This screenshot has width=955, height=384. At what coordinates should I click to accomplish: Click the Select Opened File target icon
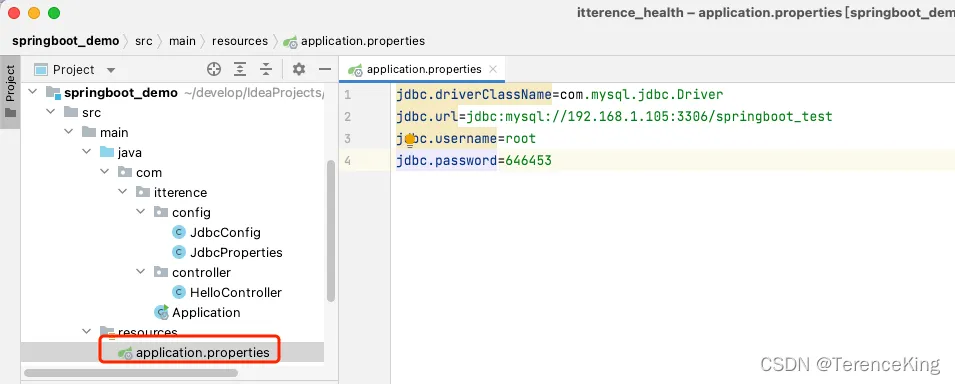pyautogui.click(x=214, y=69)
